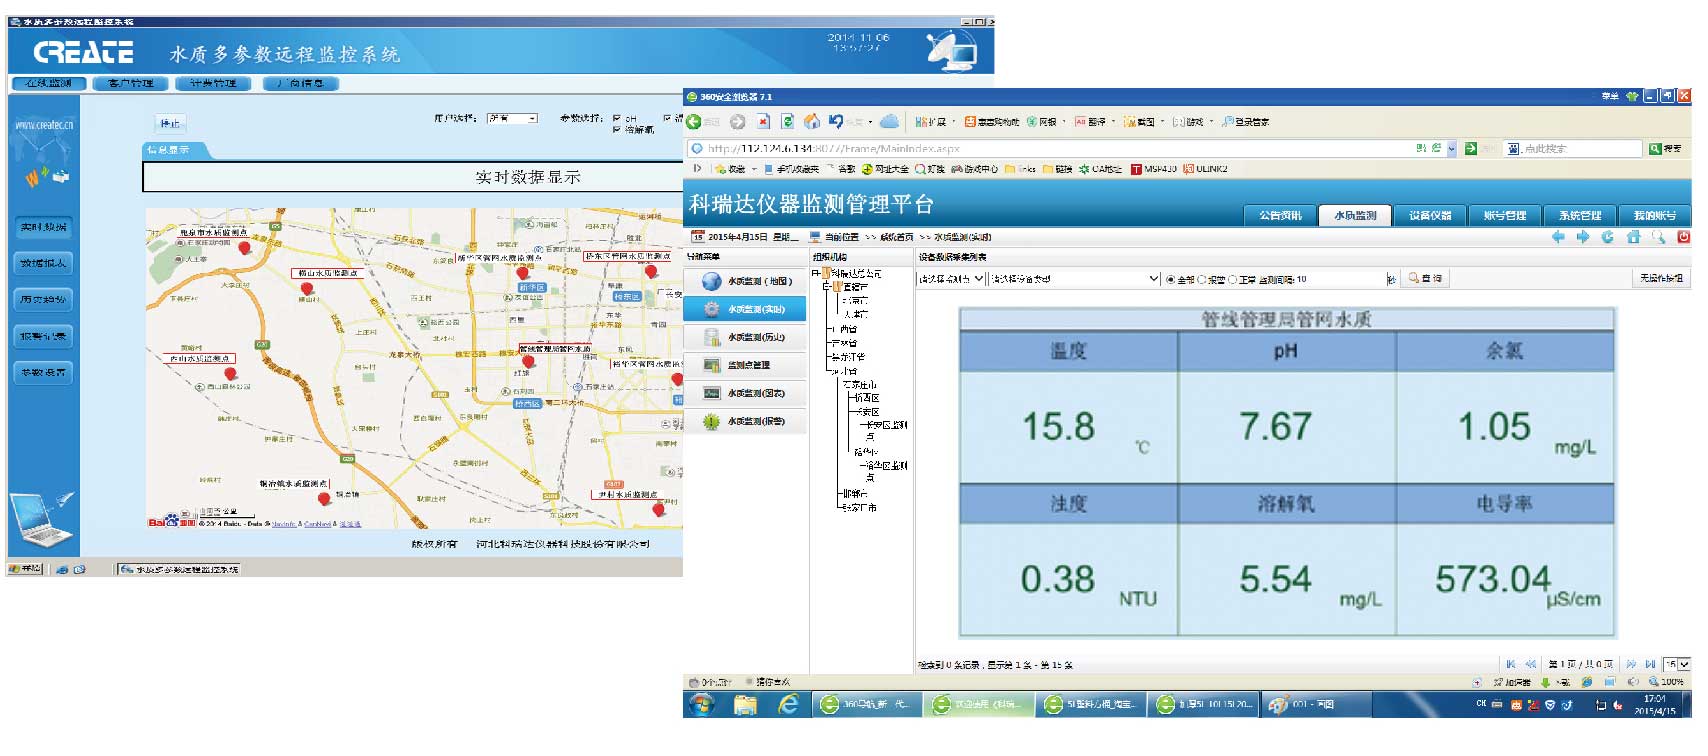
Task: Collapse the 科瑞达总公司 root tree node
Action: point(816,272)
